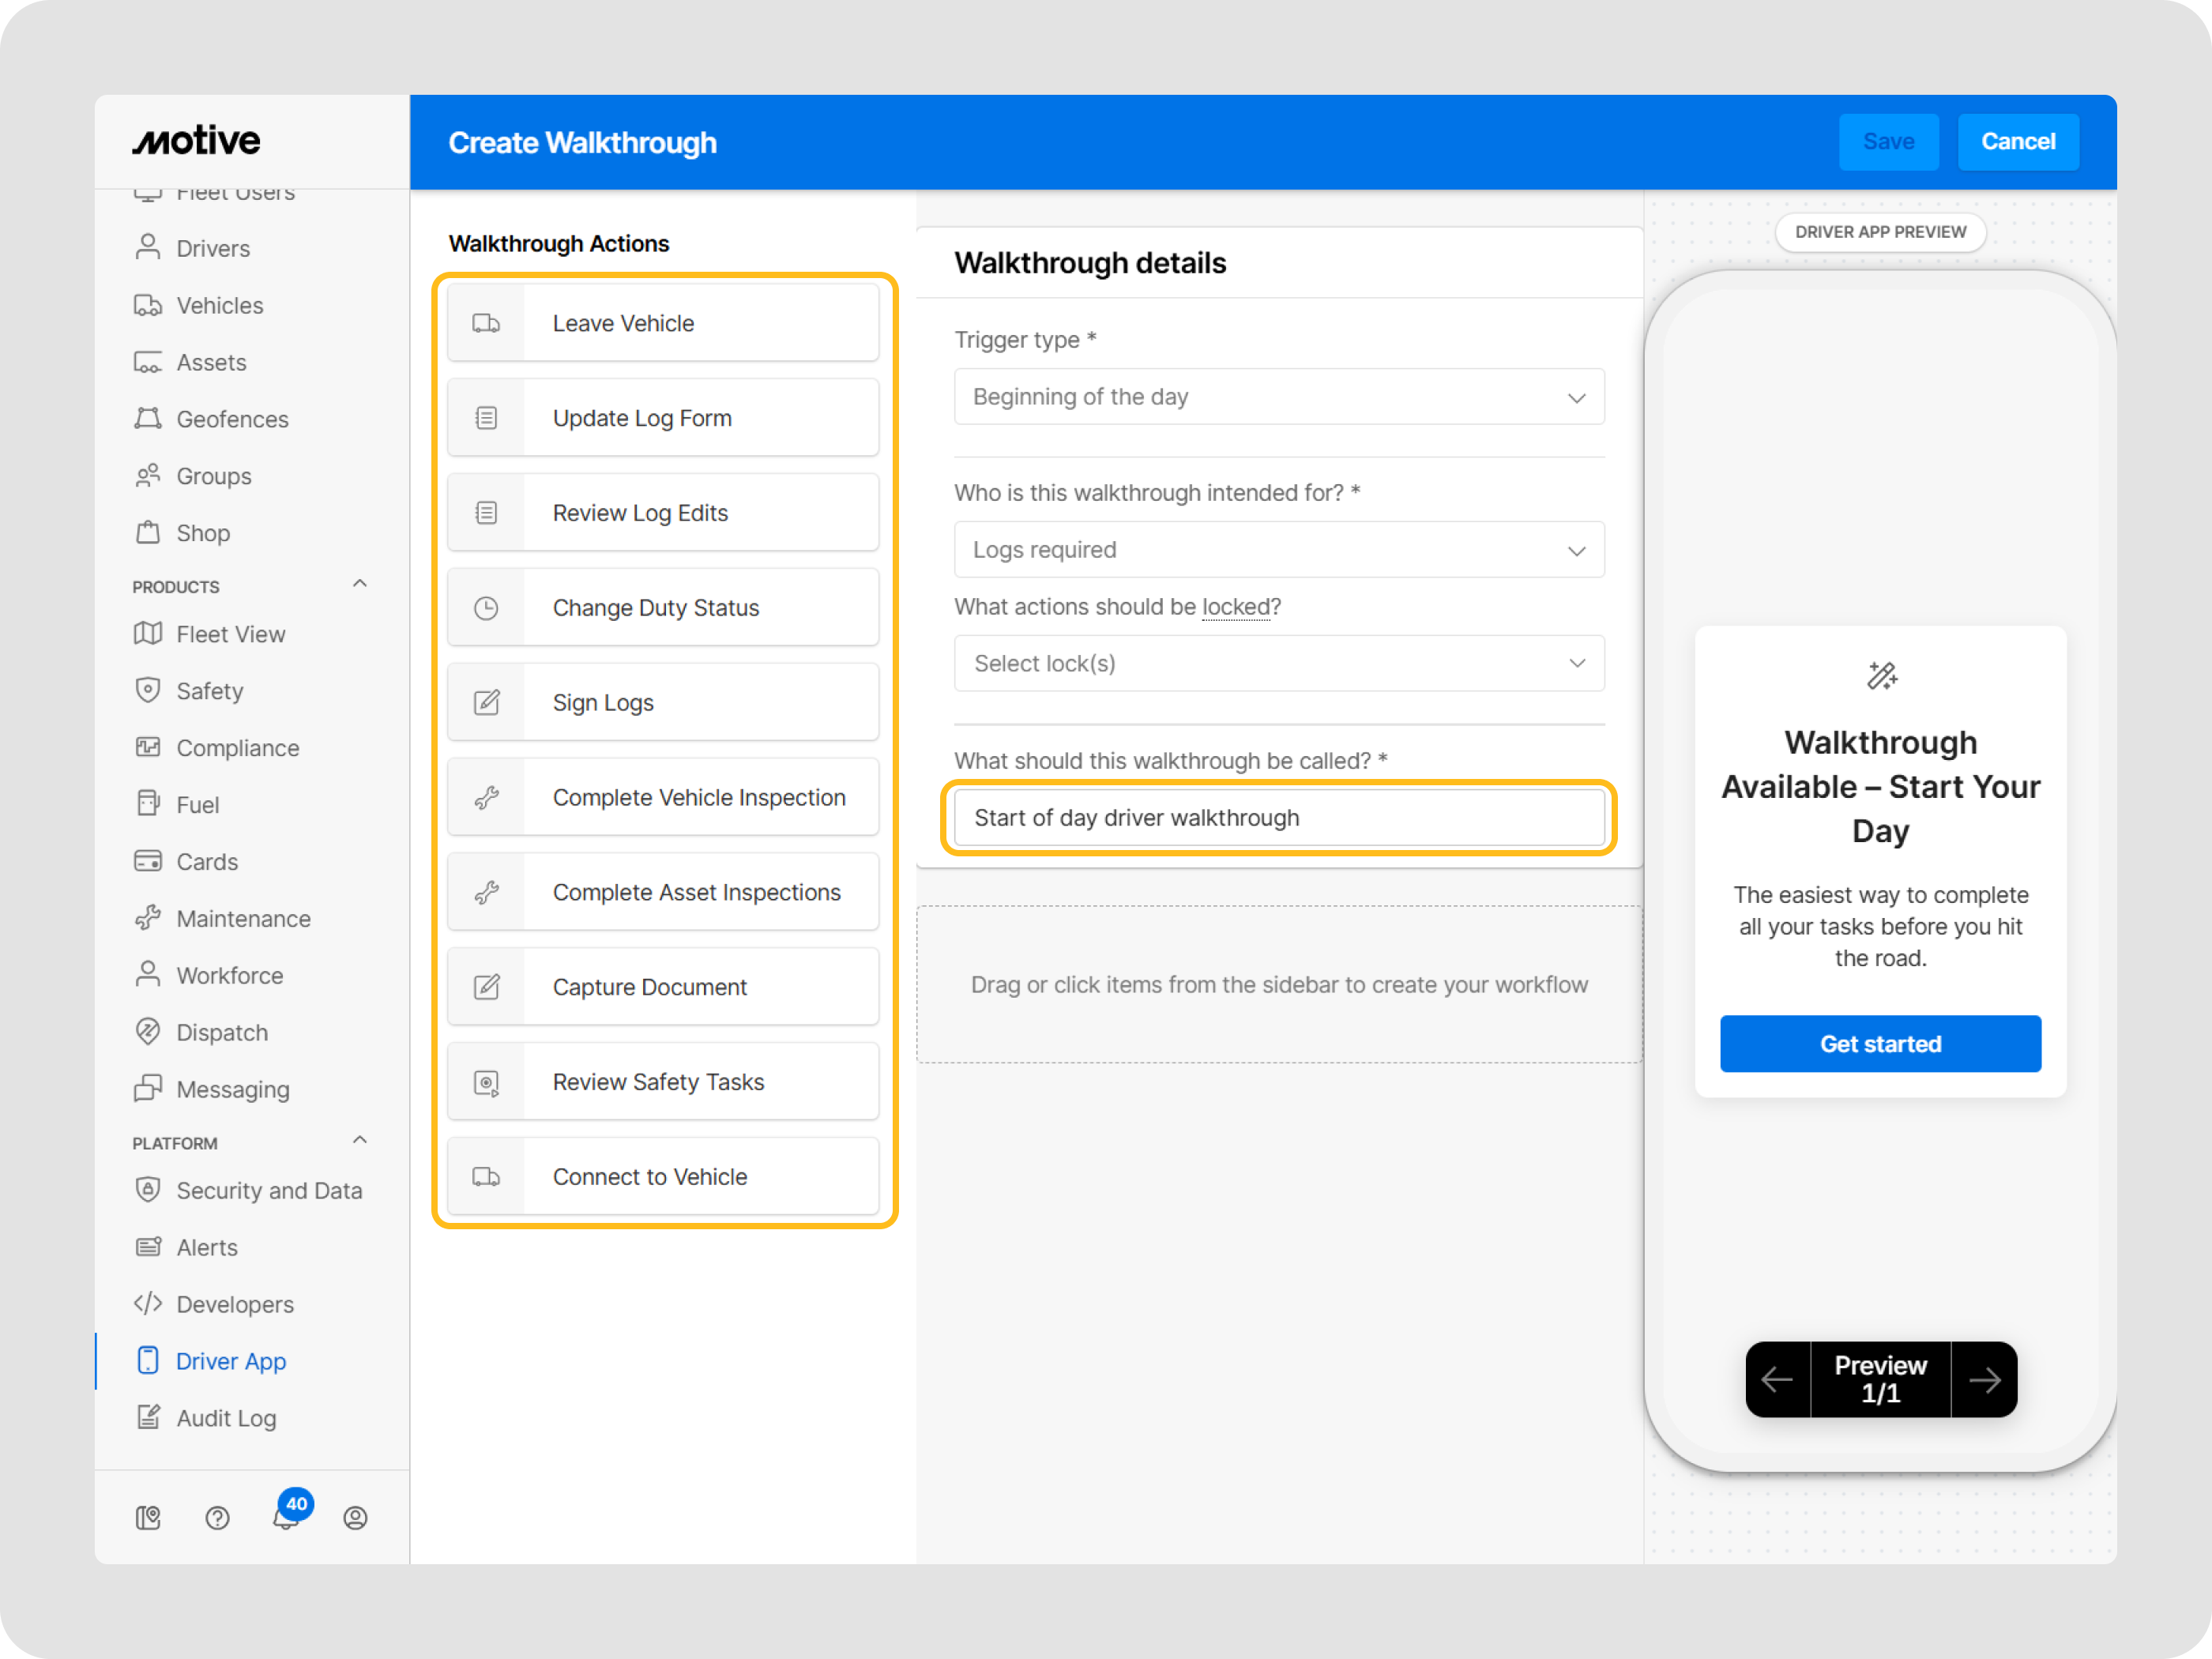This screenshot has height=1659, width=2212.
Task: Go to previous preview using left arrow
Action: (x=1777, y=1380)
